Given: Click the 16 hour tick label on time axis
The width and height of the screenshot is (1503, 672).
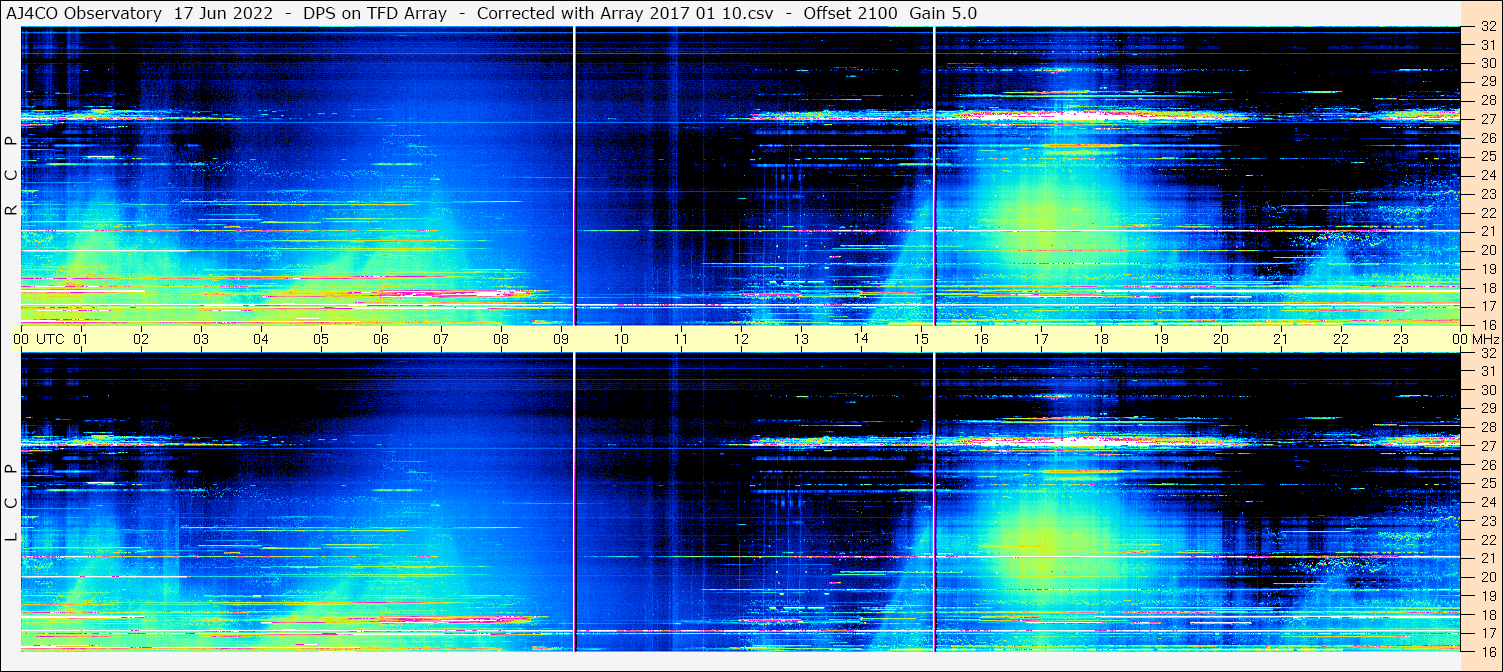Looking at the screenshot, I should (x=981, y=339).
